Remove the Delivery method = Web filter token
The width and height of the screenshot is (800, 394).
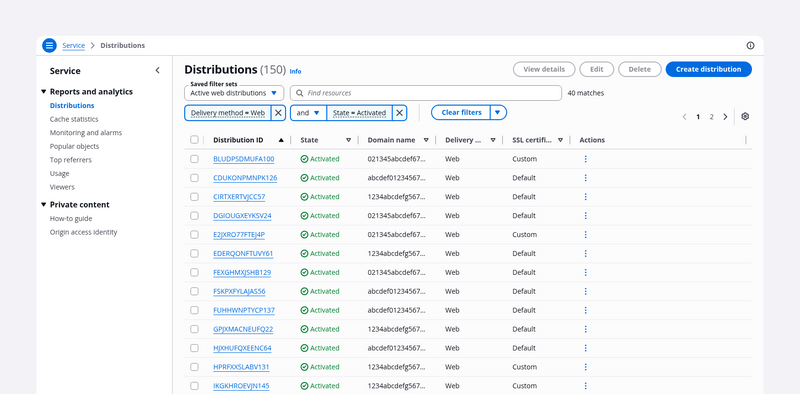[x=278, y=113]
